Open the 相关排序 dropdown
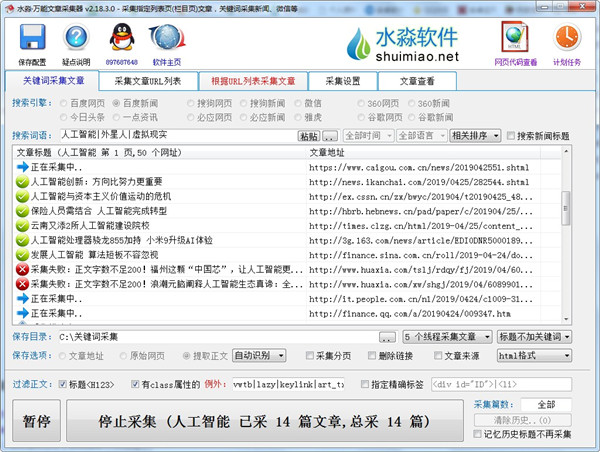 tap(475, 135)
